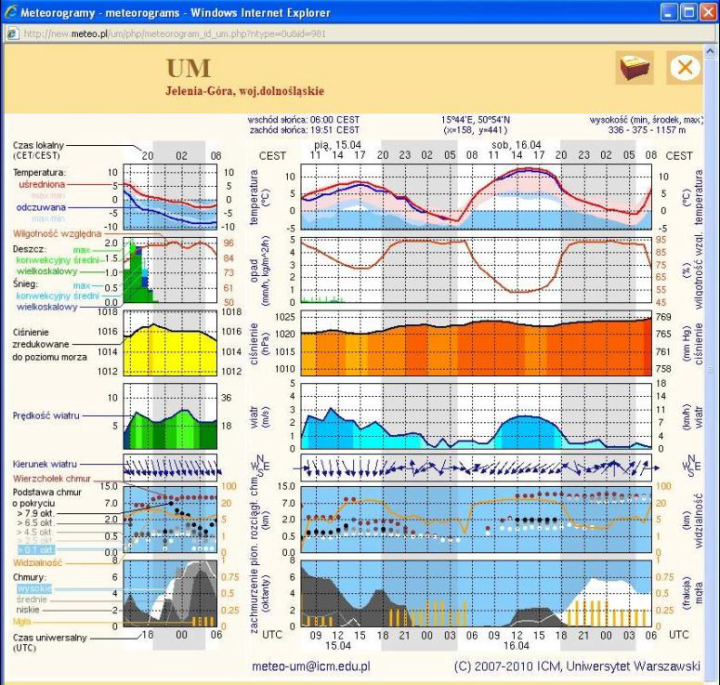Click the ICM Uniwersytet Warszawski copyright text

click(x=577, y=667)
